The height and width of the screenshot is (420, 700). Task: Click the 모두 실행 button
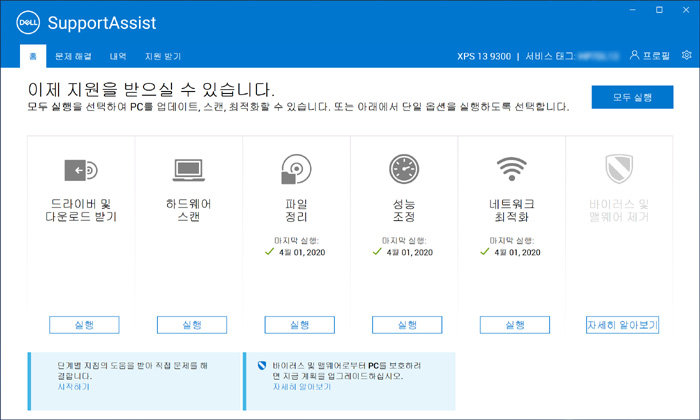(x=632, y=97)
